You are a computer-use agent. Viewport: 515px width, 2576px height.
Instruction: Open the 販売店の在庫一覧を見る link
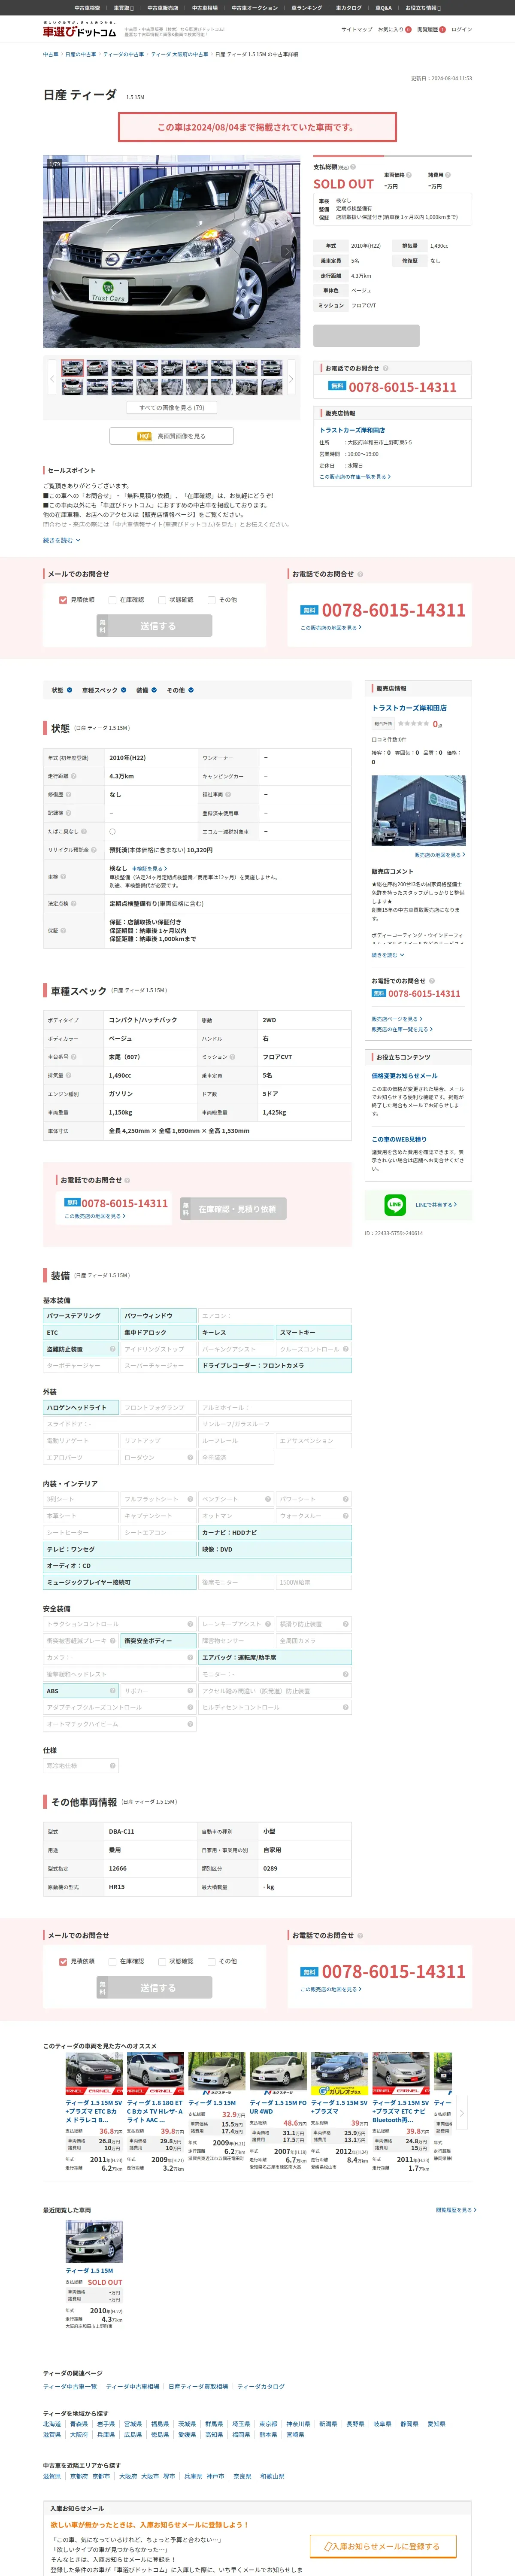pos(402,1029)
